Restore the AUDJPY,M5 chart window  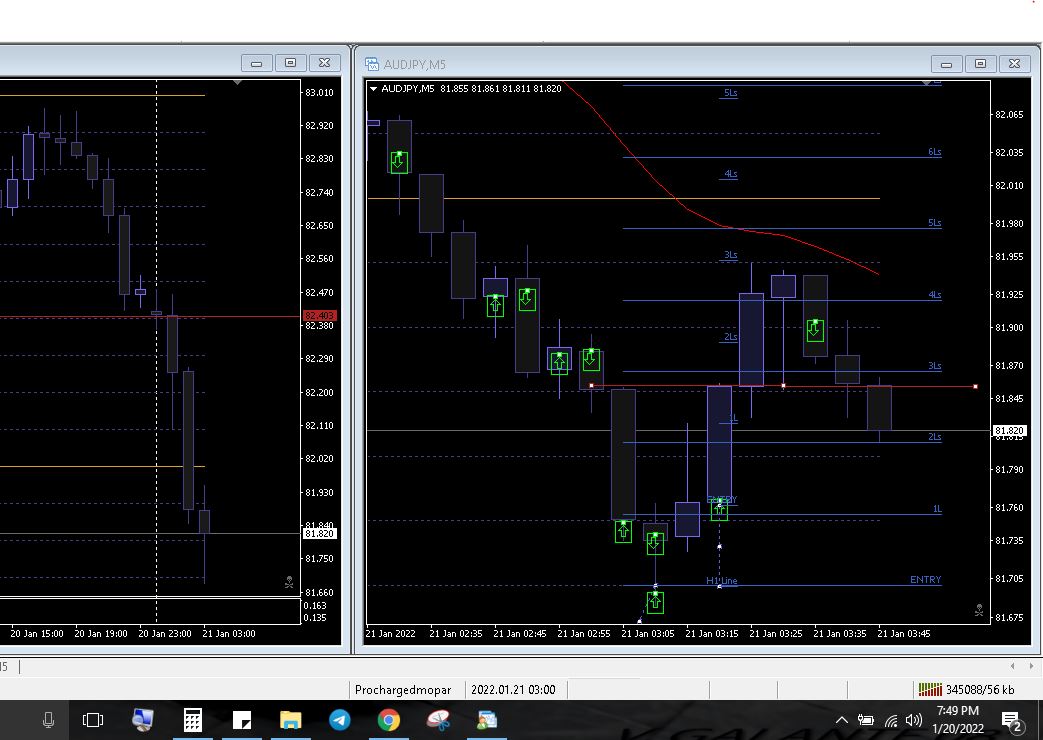980,64
